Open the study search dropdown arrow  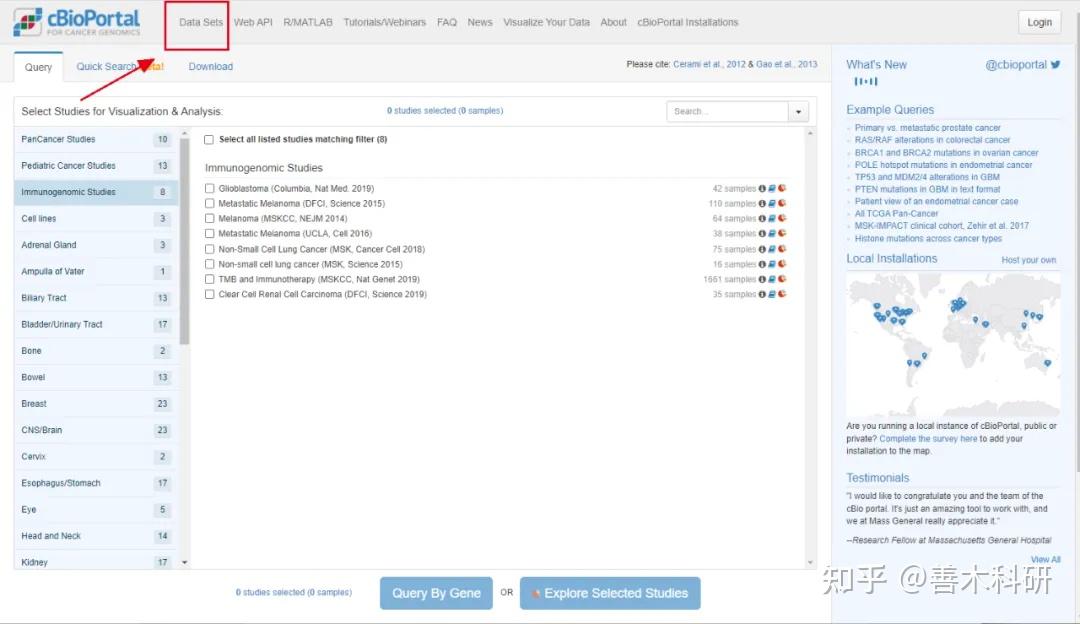click(798, 112)
